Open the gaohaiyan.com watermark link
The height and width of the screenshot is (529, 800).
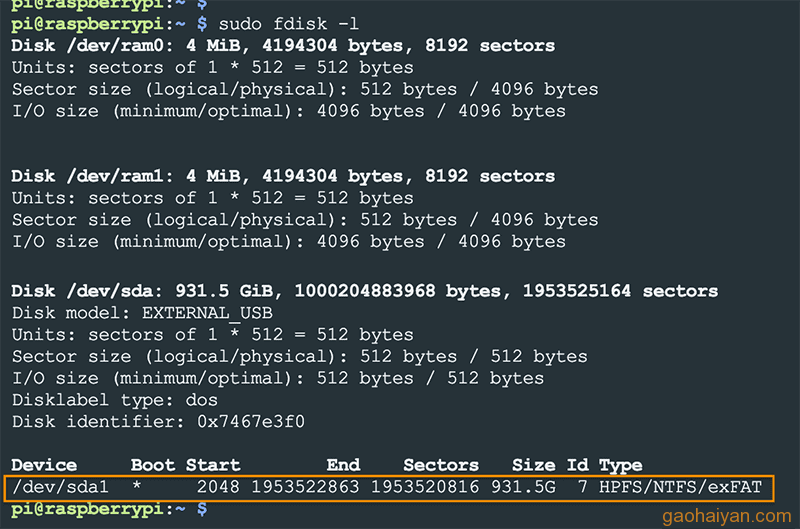click(727, 516)
